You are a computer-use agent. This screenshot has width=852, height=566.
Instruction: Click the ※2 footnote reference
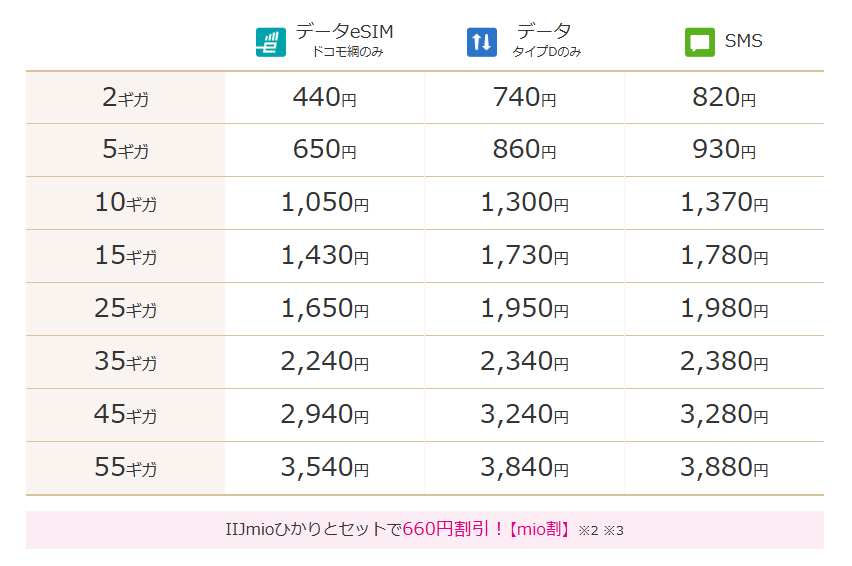pyautogui.click(x=588, y=531)
